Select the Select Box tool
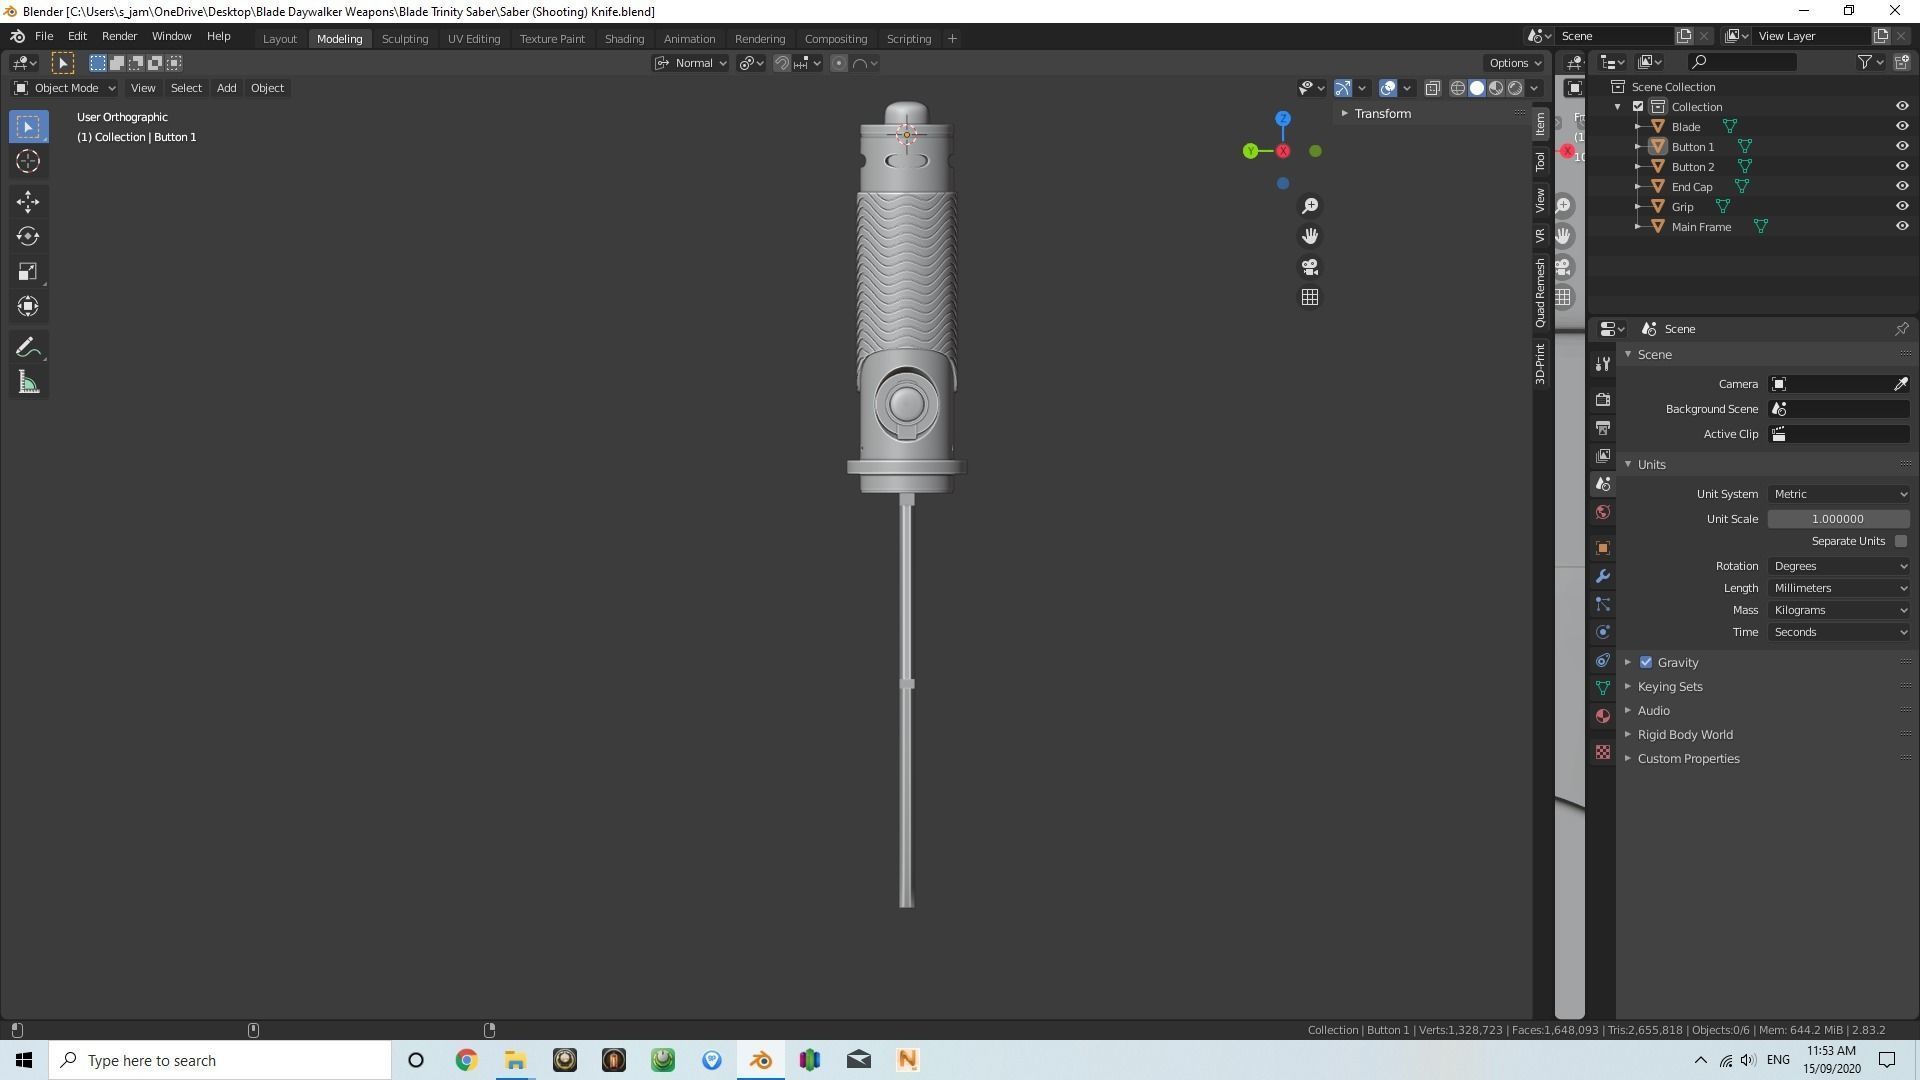1920x1080 pixels. (28, 127)
